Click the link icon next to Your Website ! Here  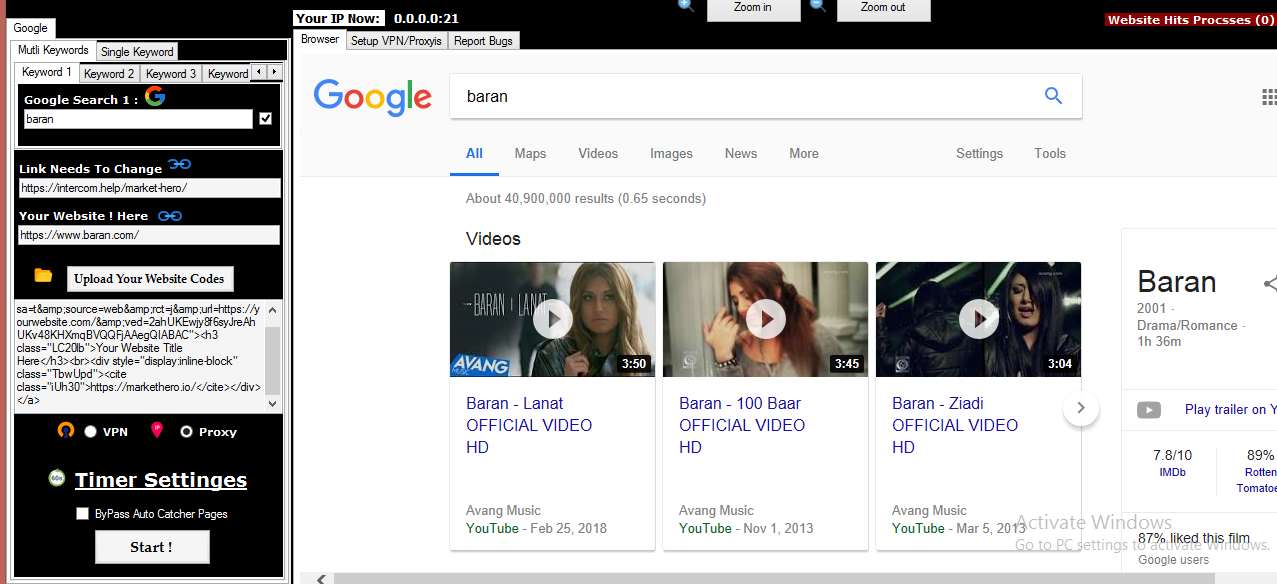(171, 215)
